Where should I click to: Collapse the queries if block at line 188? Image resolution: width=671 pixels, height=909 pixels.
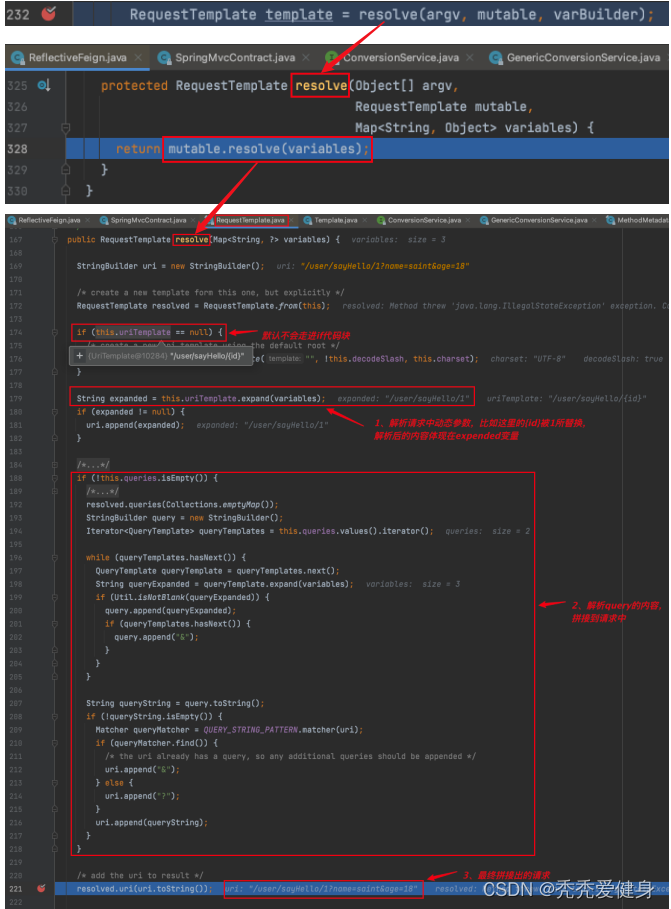pos(55,478)
